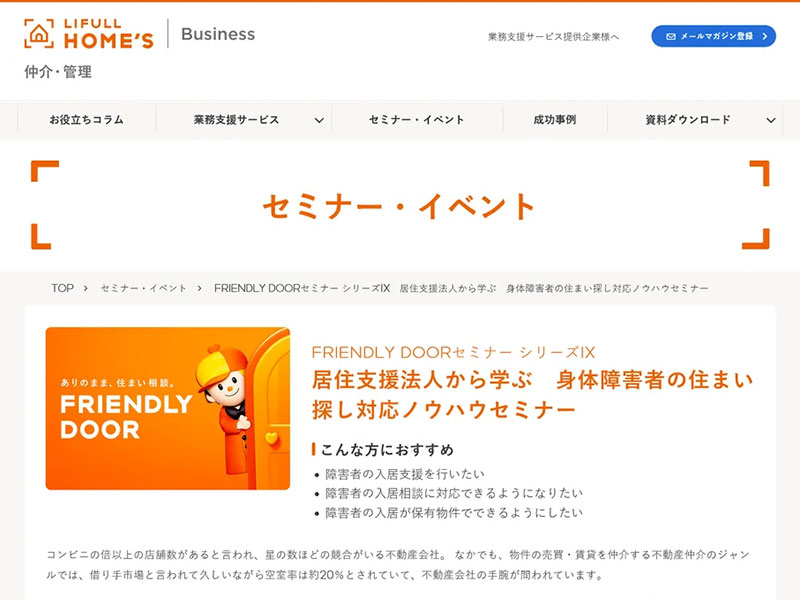
Task: Expand the 資料ダウンロード dropdown chevron
Action: click(x=771, y=120)
